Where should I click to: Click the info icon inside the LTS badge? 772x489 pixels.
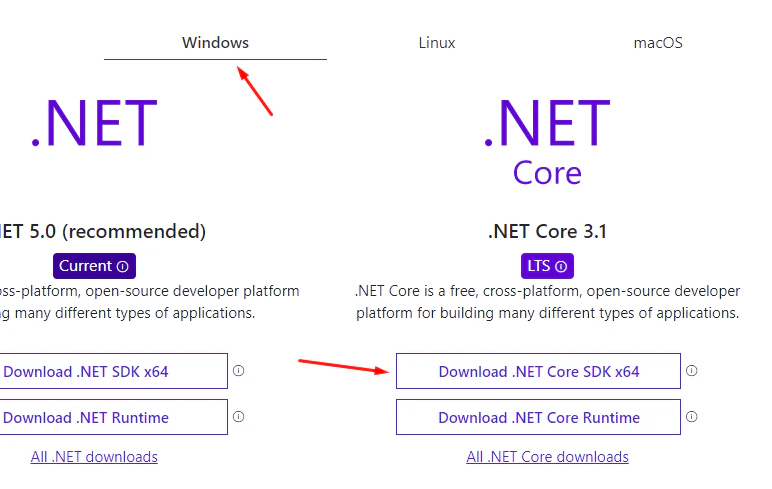561,266
